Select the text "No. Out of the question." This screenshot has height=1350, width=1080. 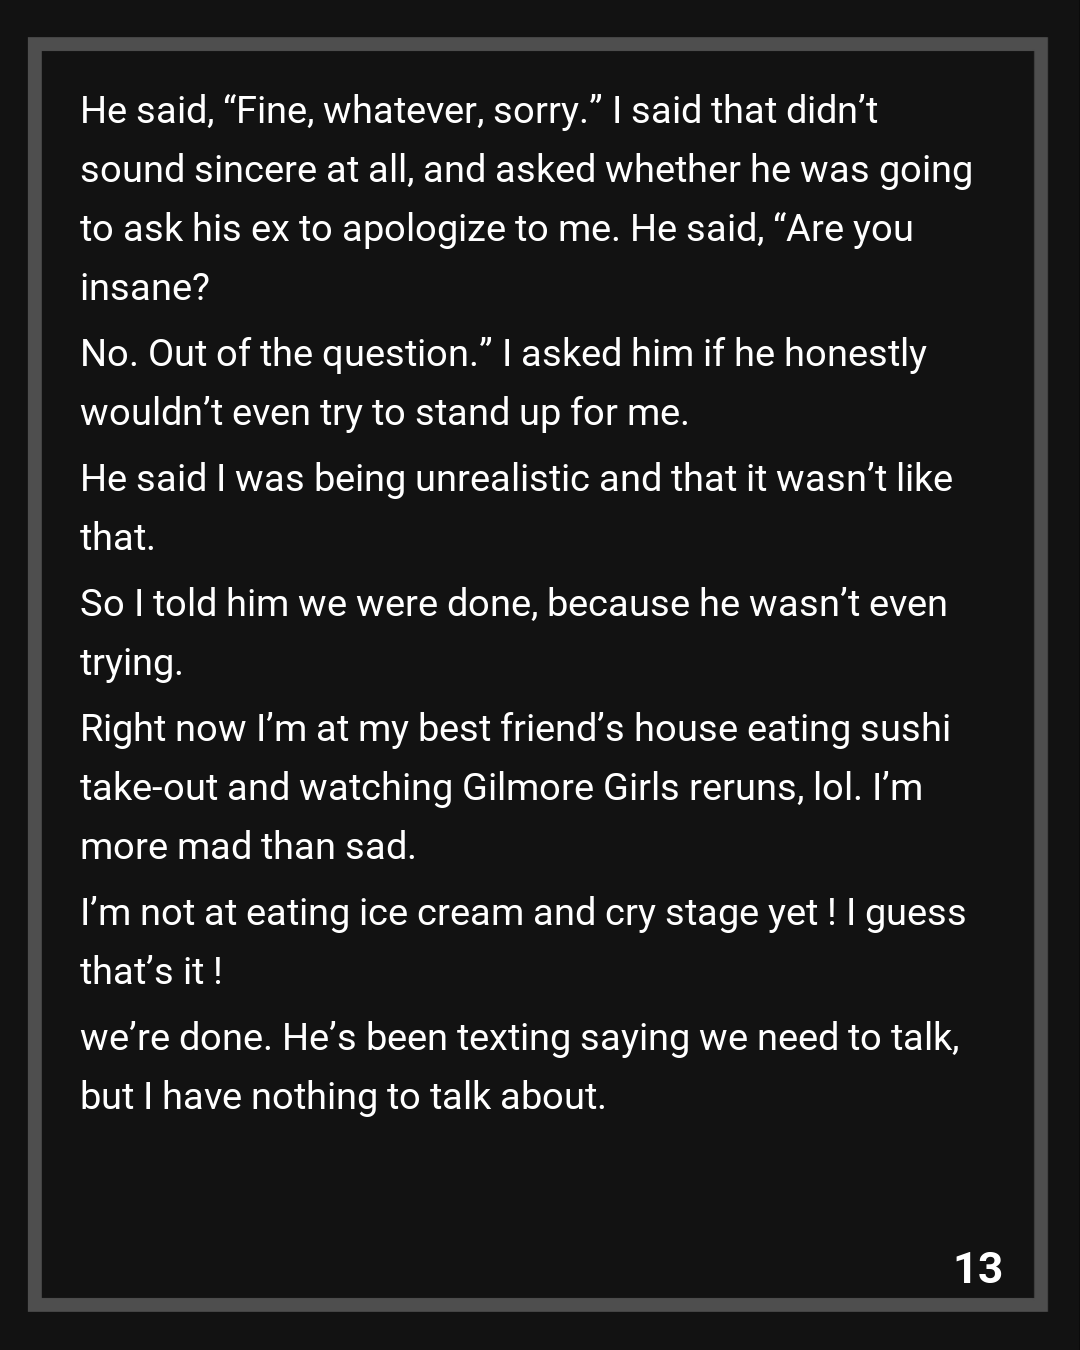tap(286, 354)
